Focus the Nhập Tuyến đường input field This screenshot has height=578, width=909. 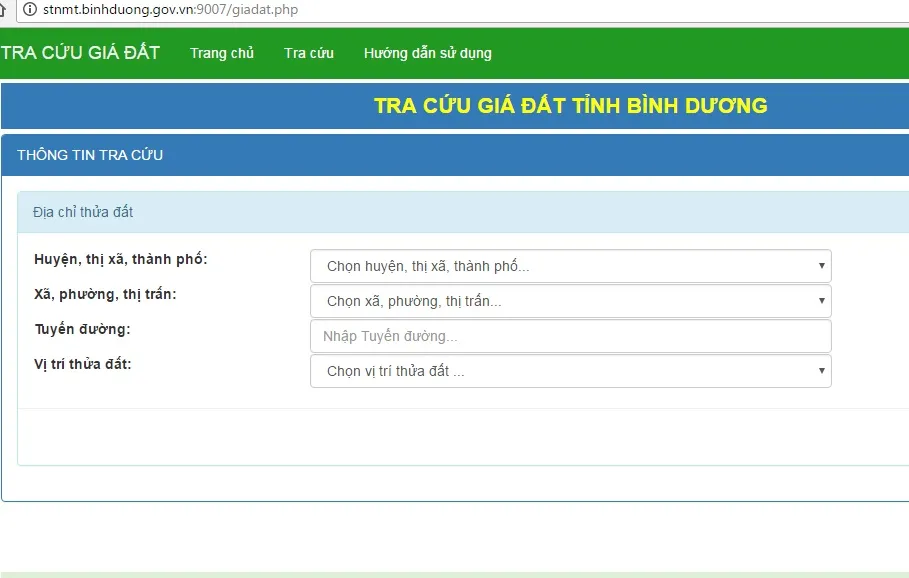point(571,336)
